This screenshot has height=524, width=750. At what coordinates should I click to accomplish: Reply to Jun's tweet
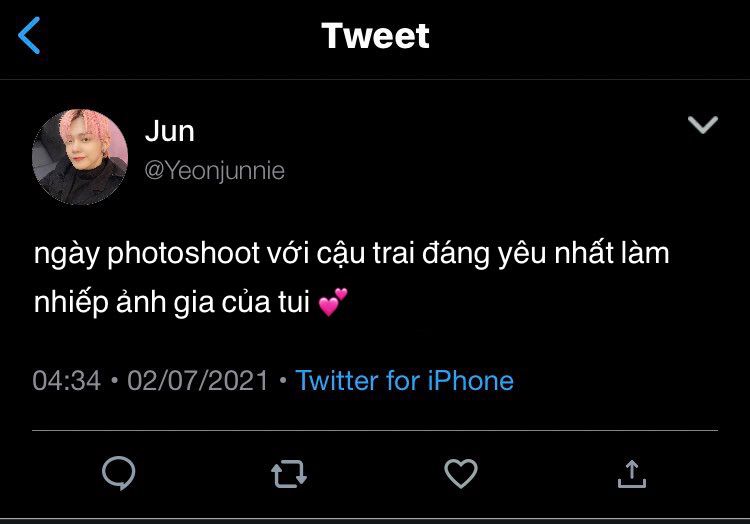coord(119,473)
